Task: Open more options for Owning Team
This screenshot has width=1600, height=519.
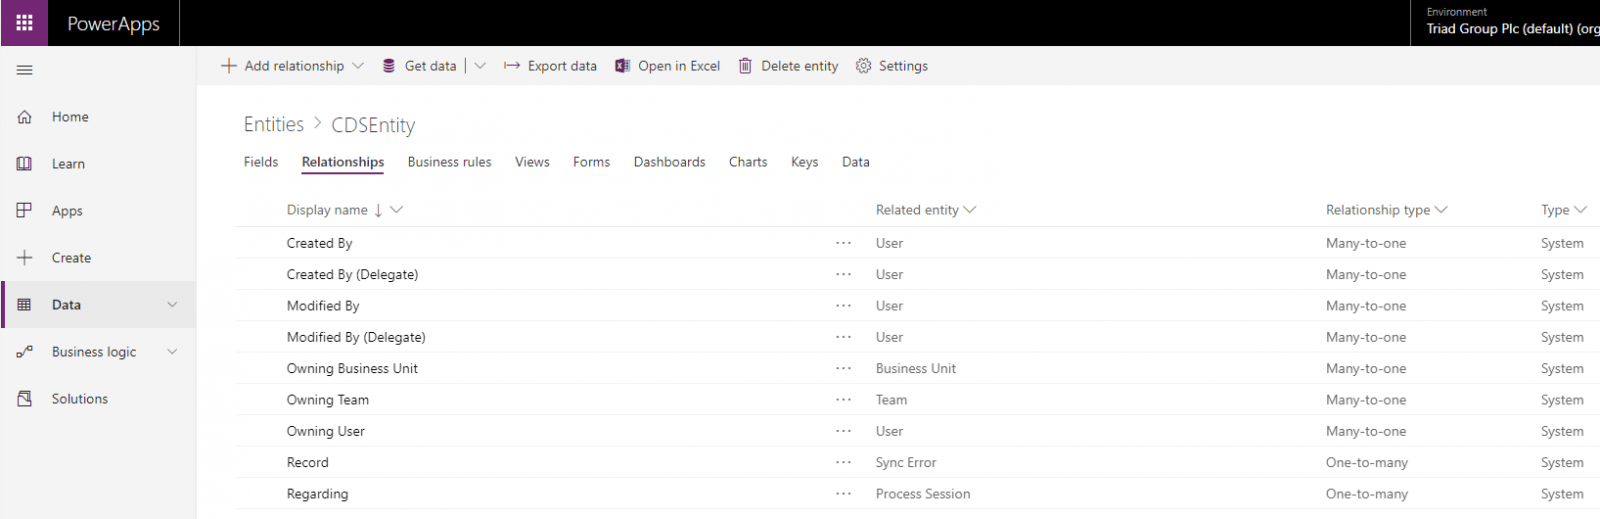Action: coord(844,400)
